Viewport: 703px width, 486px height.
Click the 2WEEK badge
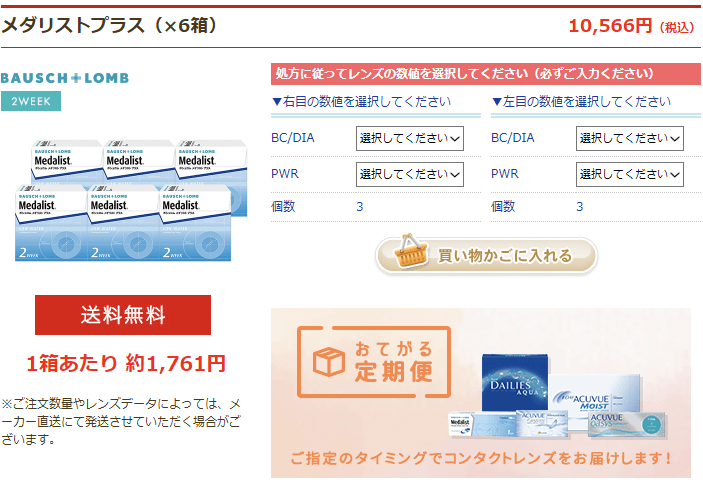pos(31,101)
